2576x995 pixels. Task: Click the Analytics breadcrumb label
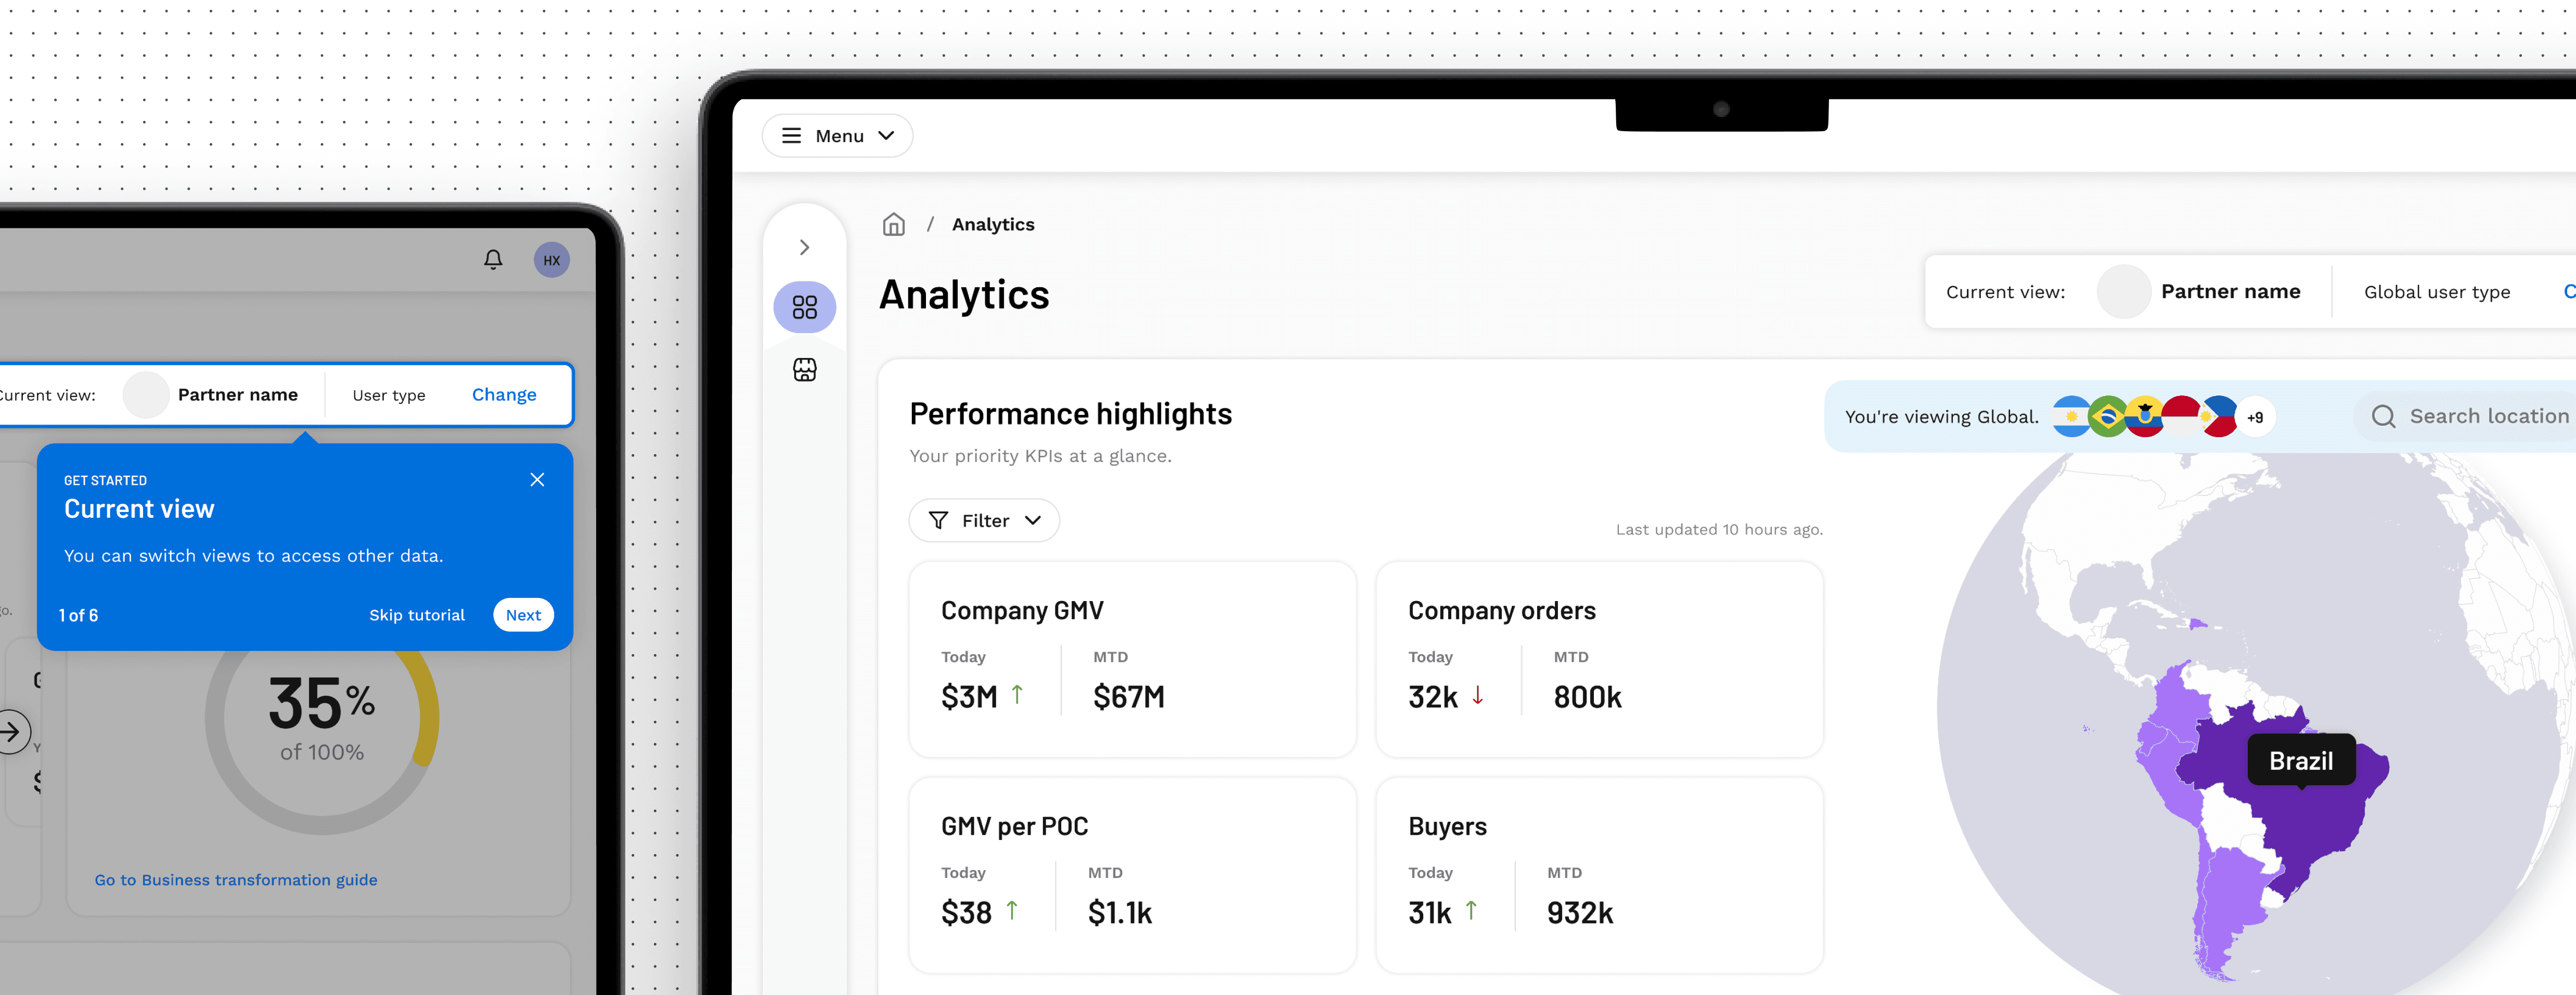tap(993, 225)
